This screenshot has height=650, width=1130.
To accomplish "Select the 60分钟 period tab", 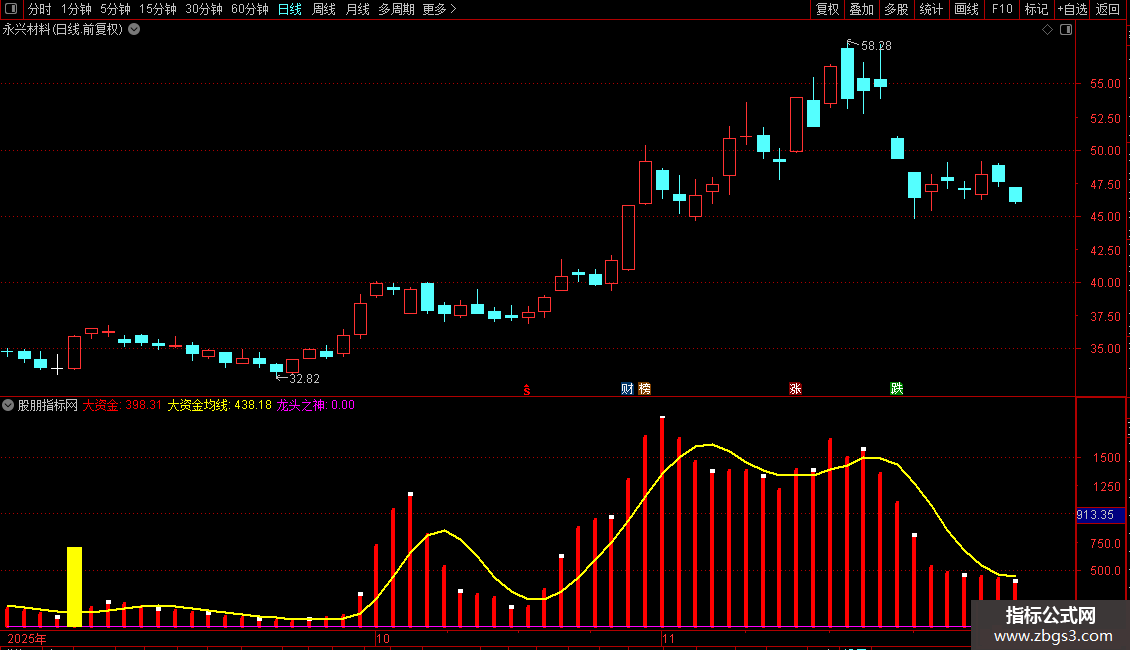I will pyautogui.click(x=250, y=9).
